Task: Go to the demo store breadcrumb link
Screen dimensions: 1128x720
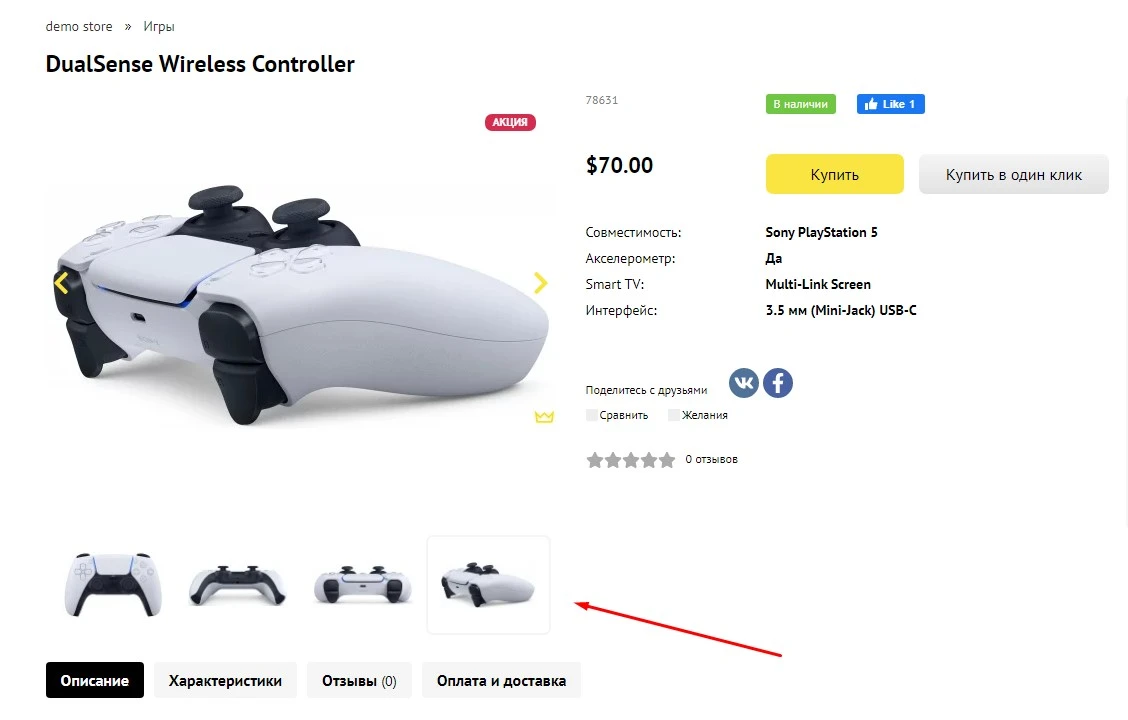Action: tap(79, 27)
